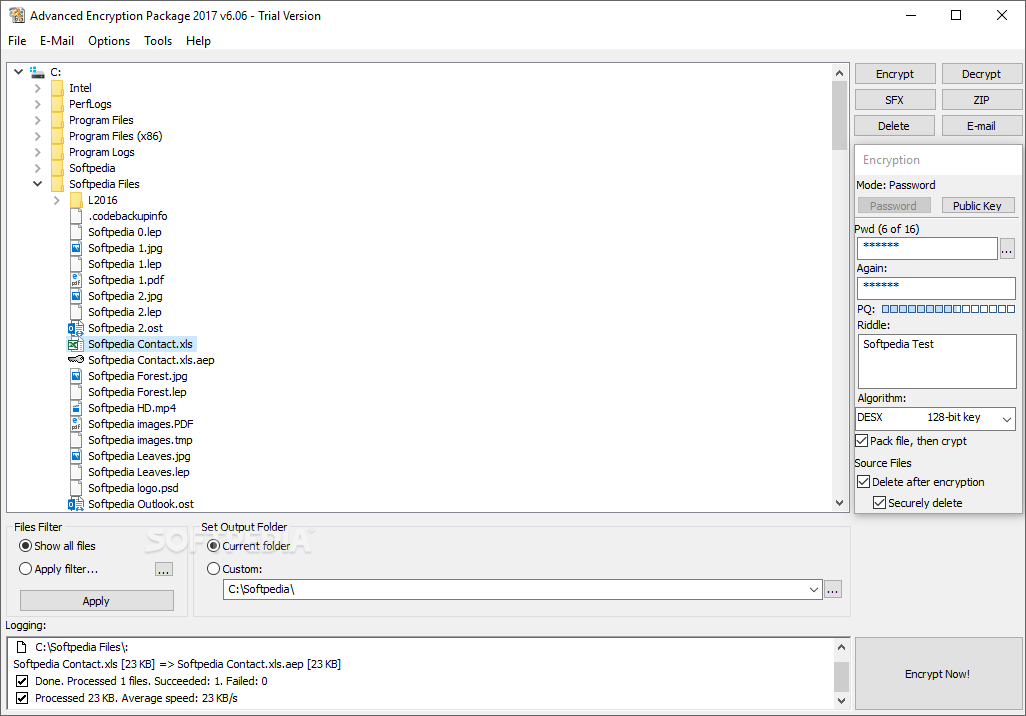Collapse the C: drive tree node

(x=18, y=72)
